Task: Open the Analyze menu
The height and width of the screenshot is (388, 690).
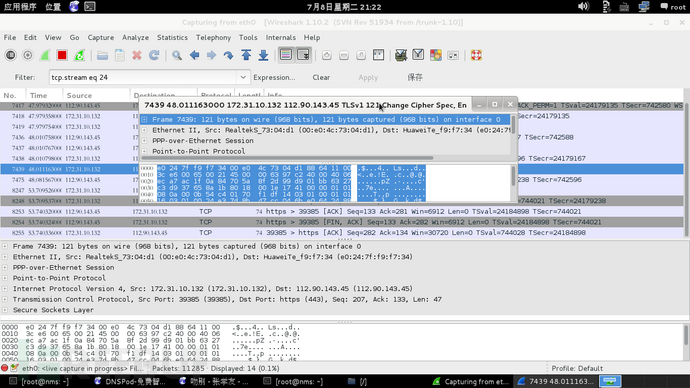Action: coord(136,37)
